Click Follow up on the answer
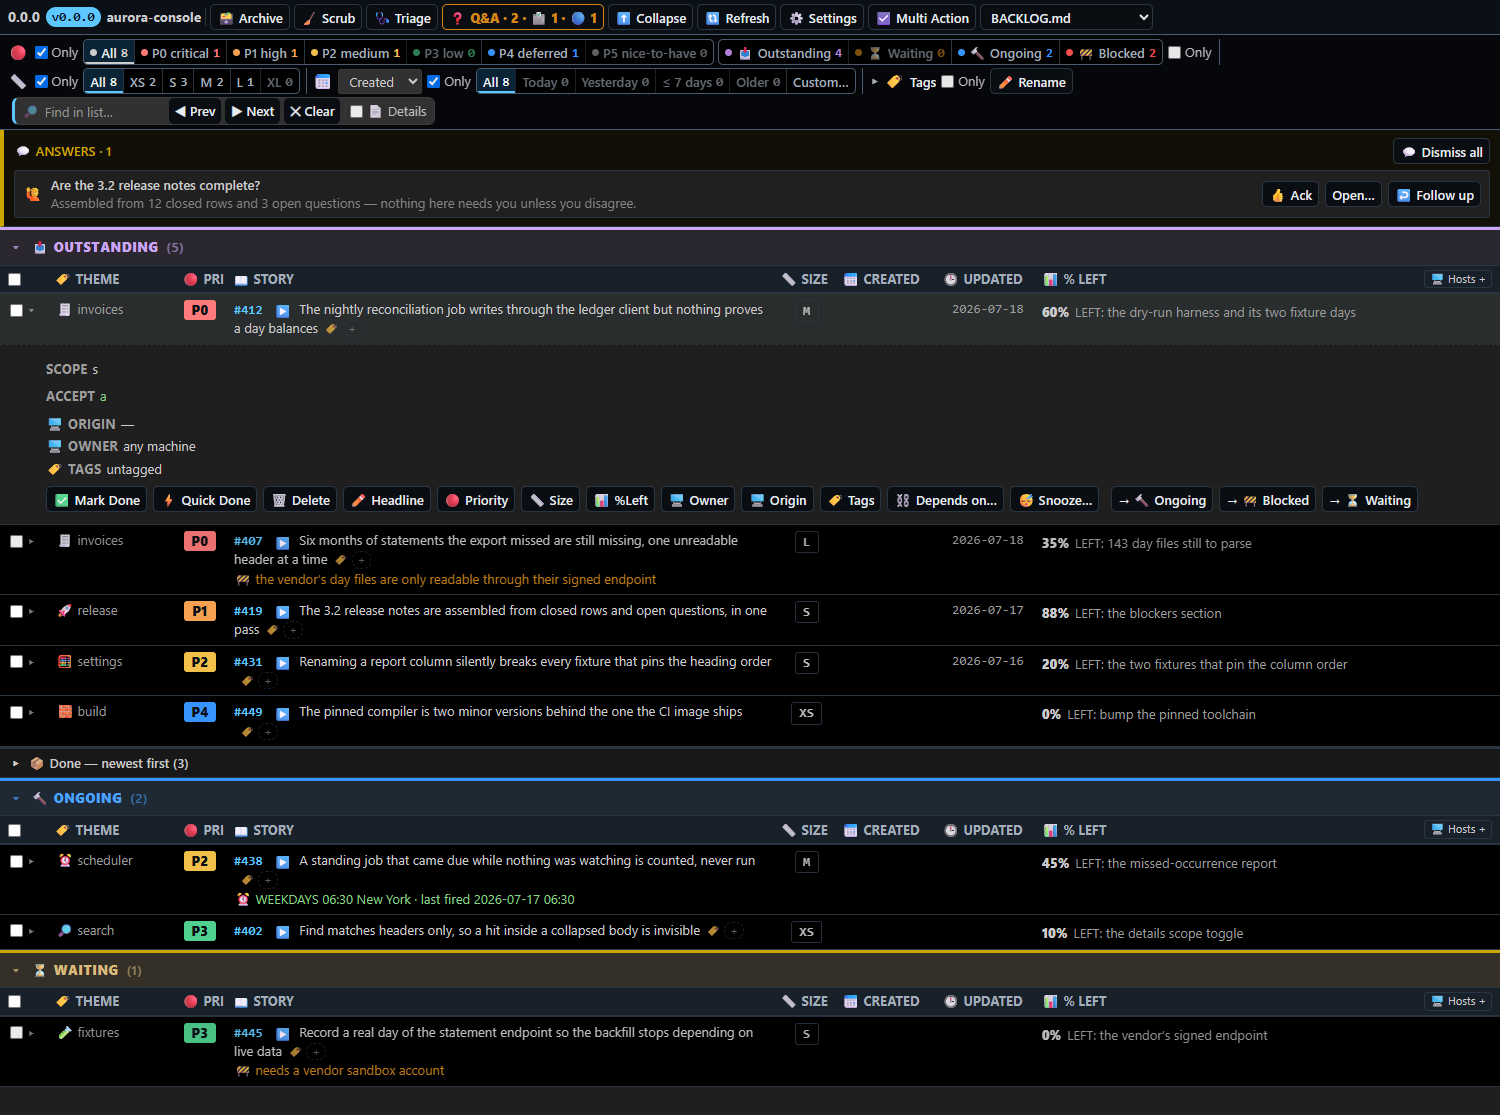This screenshot has height=1115, width=1500. click(1435, 195)
